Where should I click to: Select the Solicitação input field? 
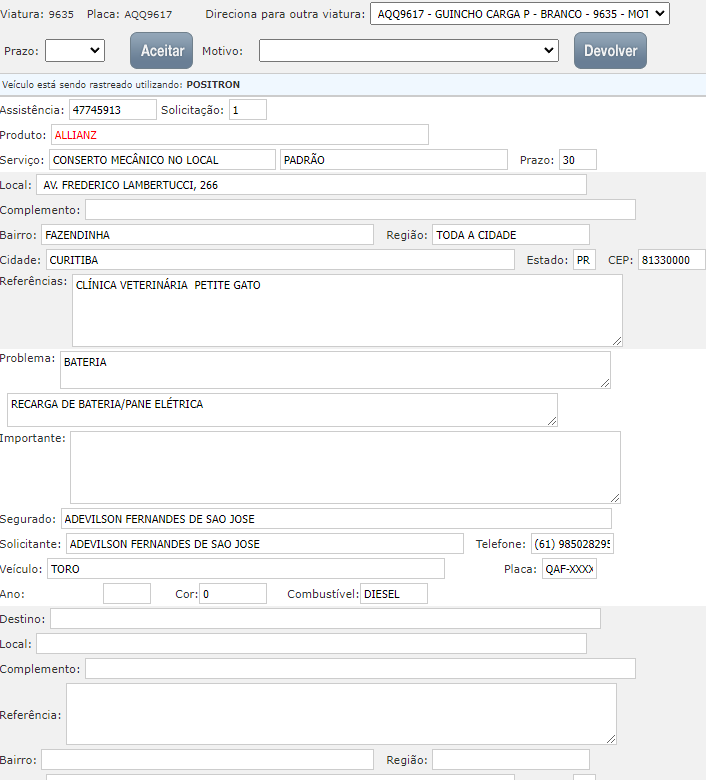click(247, 110)
